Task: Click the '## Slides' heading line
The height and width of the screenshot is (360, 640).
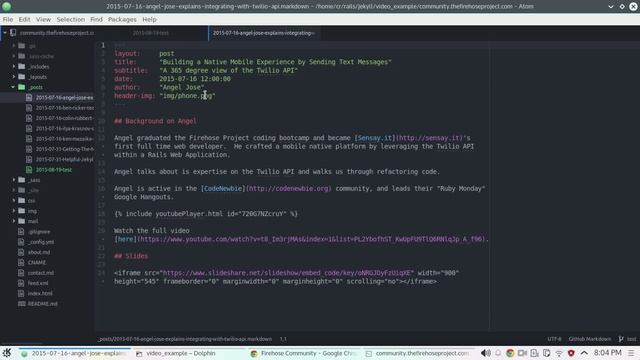Action: tap(131, 256)
